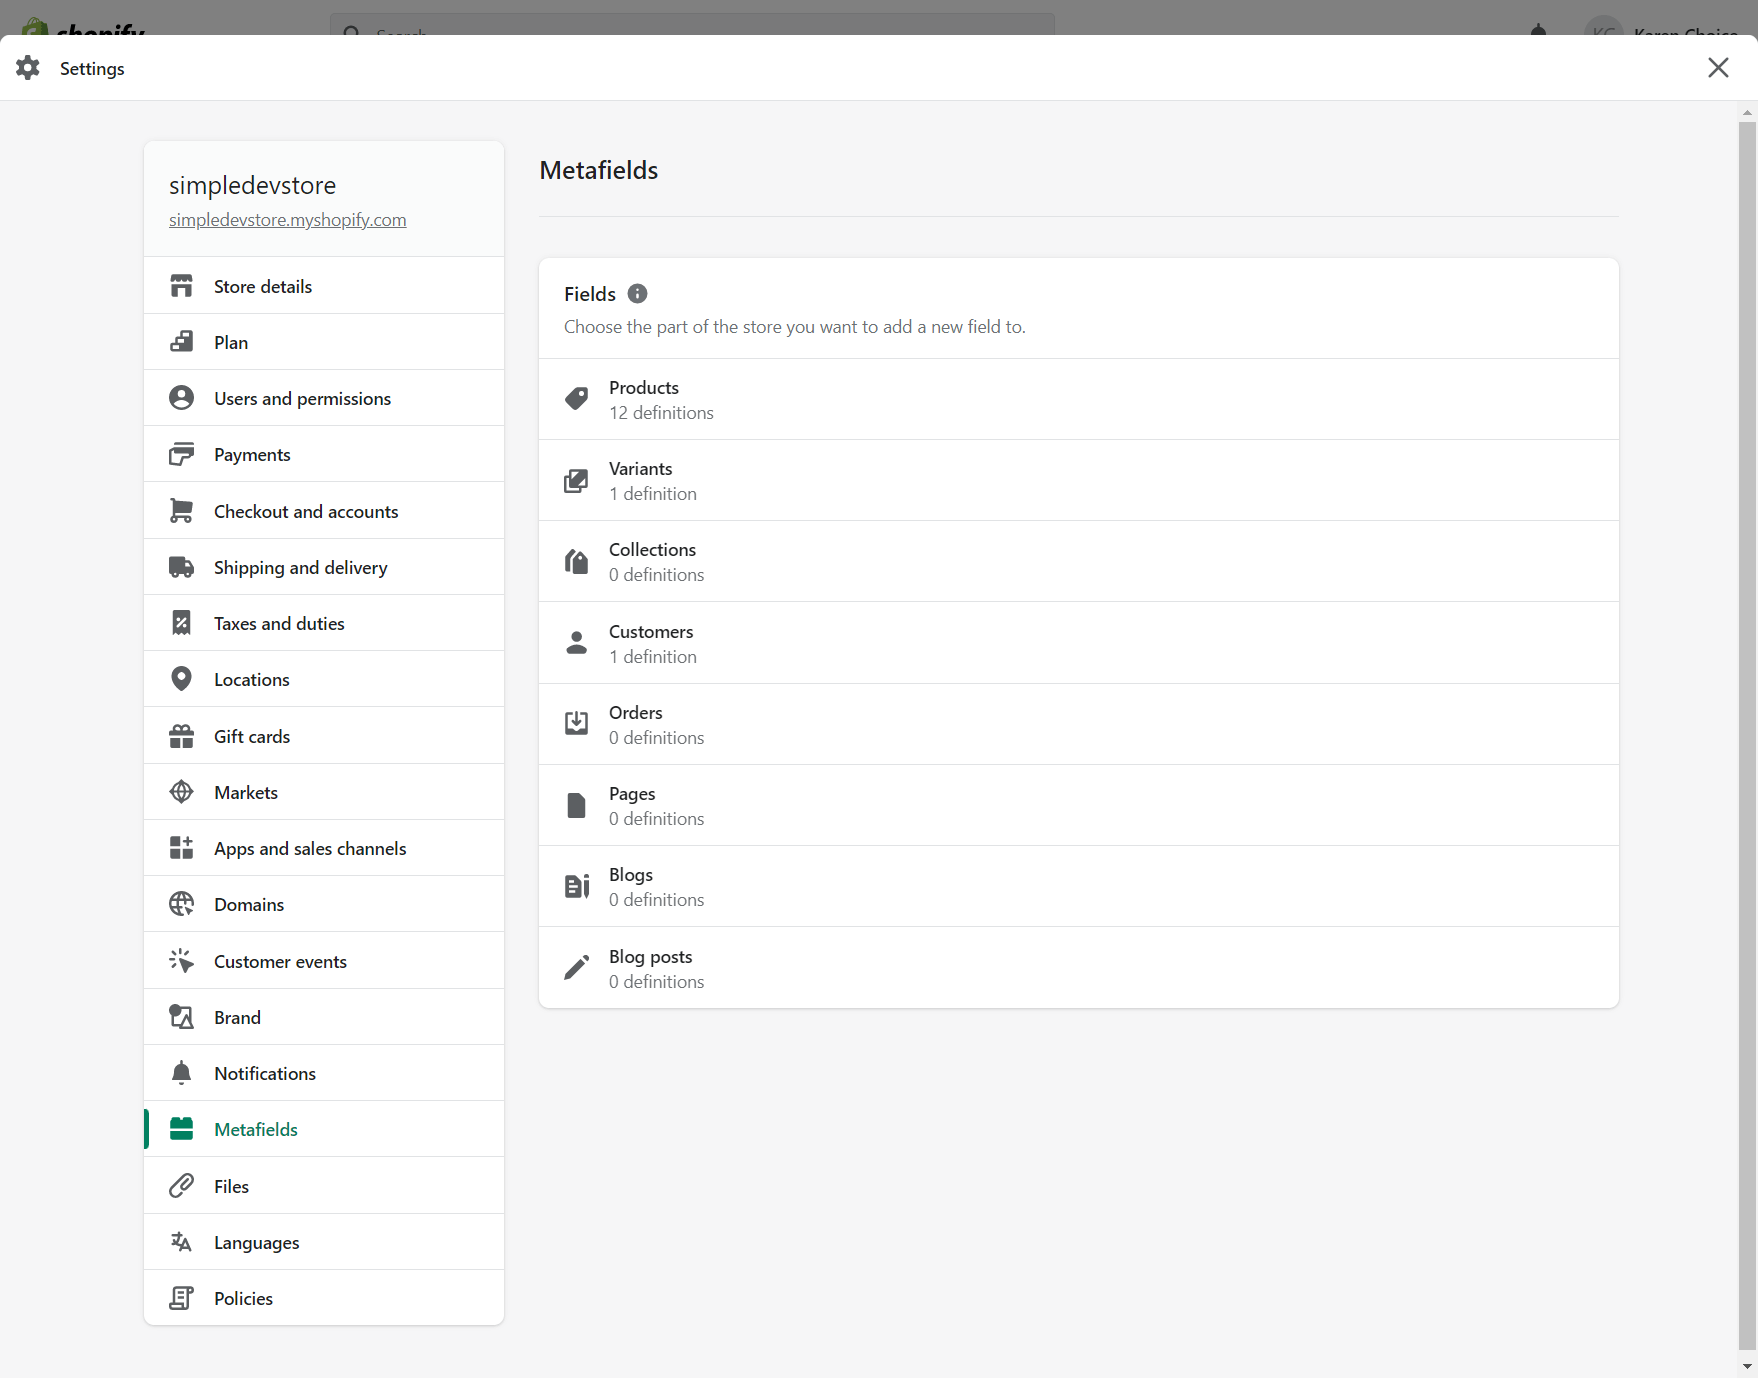Click the Blogs icon in Fields list
Viewport: 1758px width, 1378px height.
coord(577,886)
